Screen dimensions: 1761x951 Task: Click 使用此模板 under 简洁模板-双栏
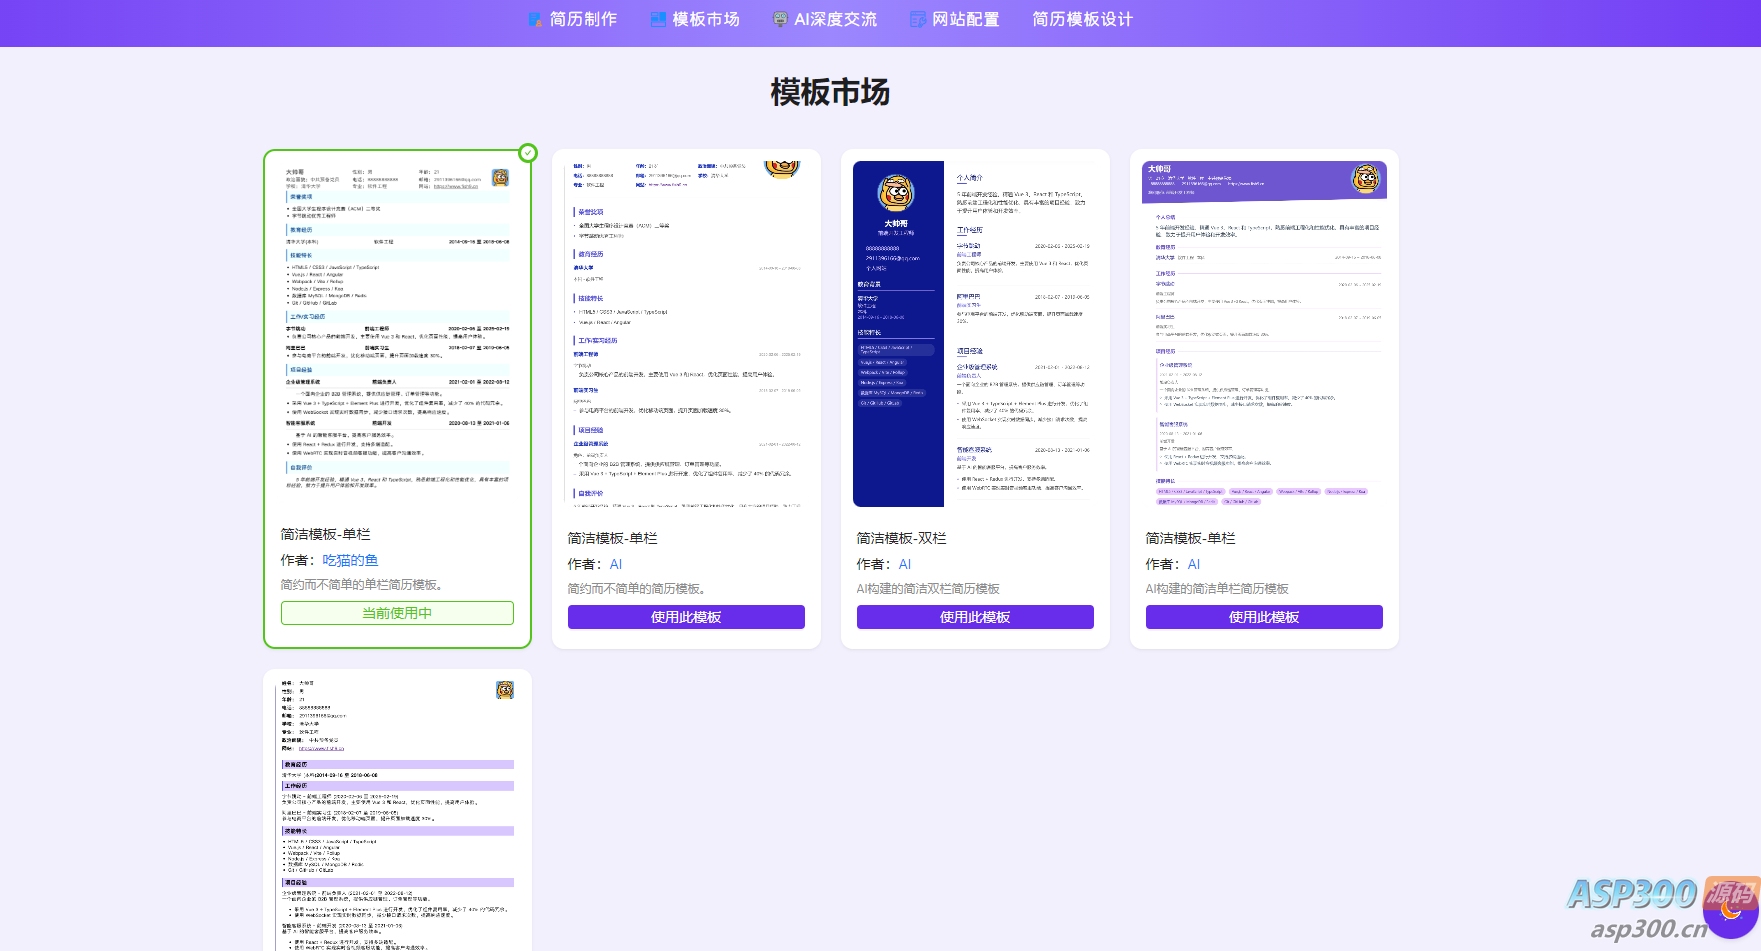[x=974, y=617]
